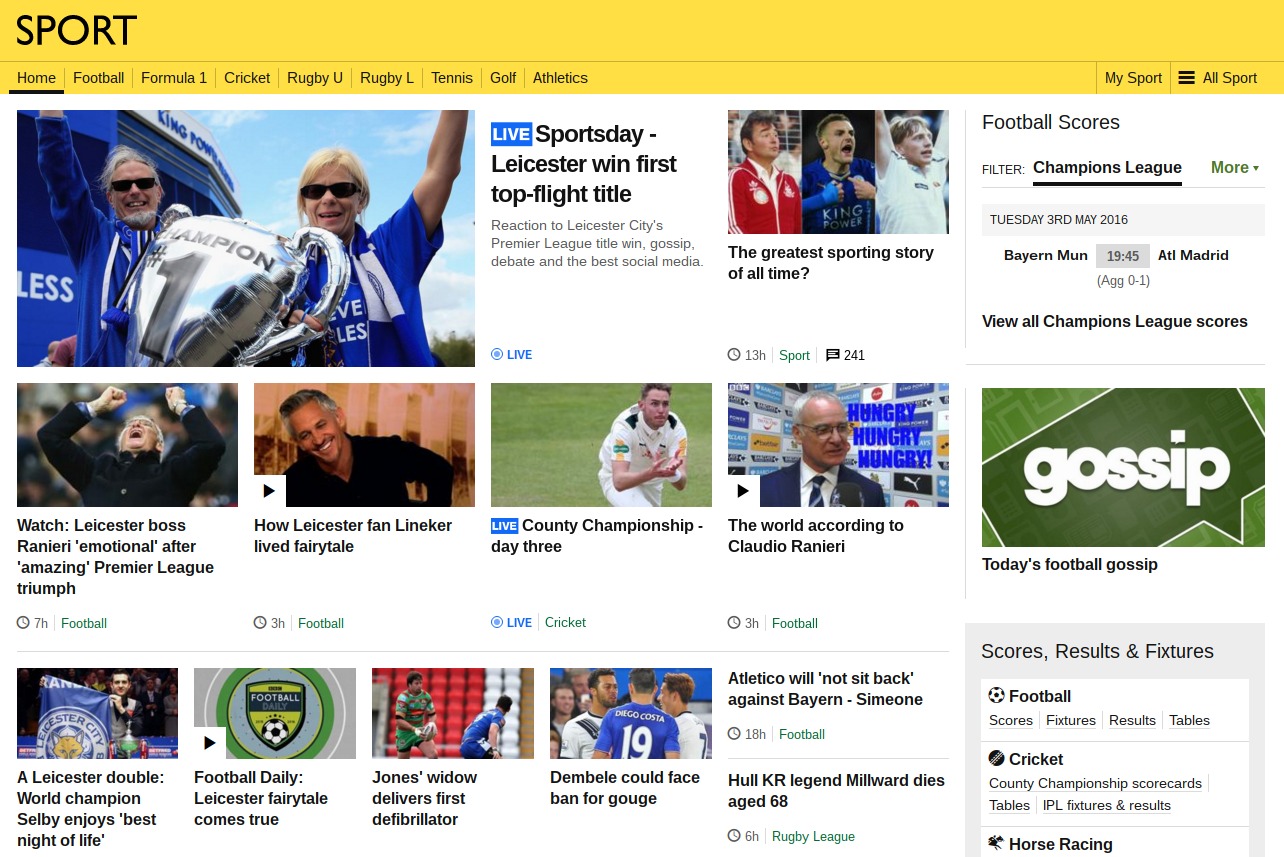Screen dimensions: 1284x857
Task: Click the comments icon next to 241
Action: 832,355
